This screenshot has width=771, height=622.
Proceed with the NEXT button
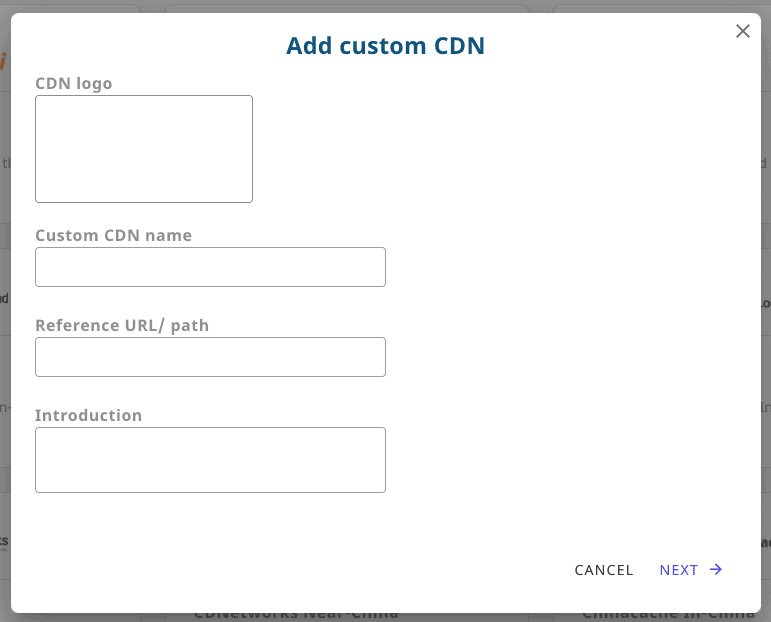[691, 570]
